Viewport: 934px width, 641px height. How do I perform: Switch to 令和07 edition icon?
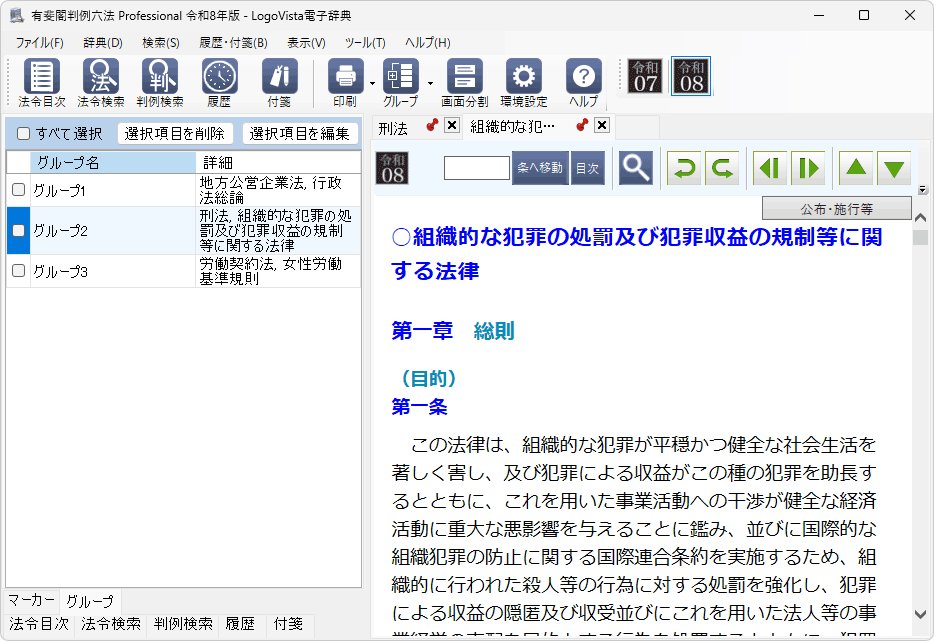pos(645,76)
